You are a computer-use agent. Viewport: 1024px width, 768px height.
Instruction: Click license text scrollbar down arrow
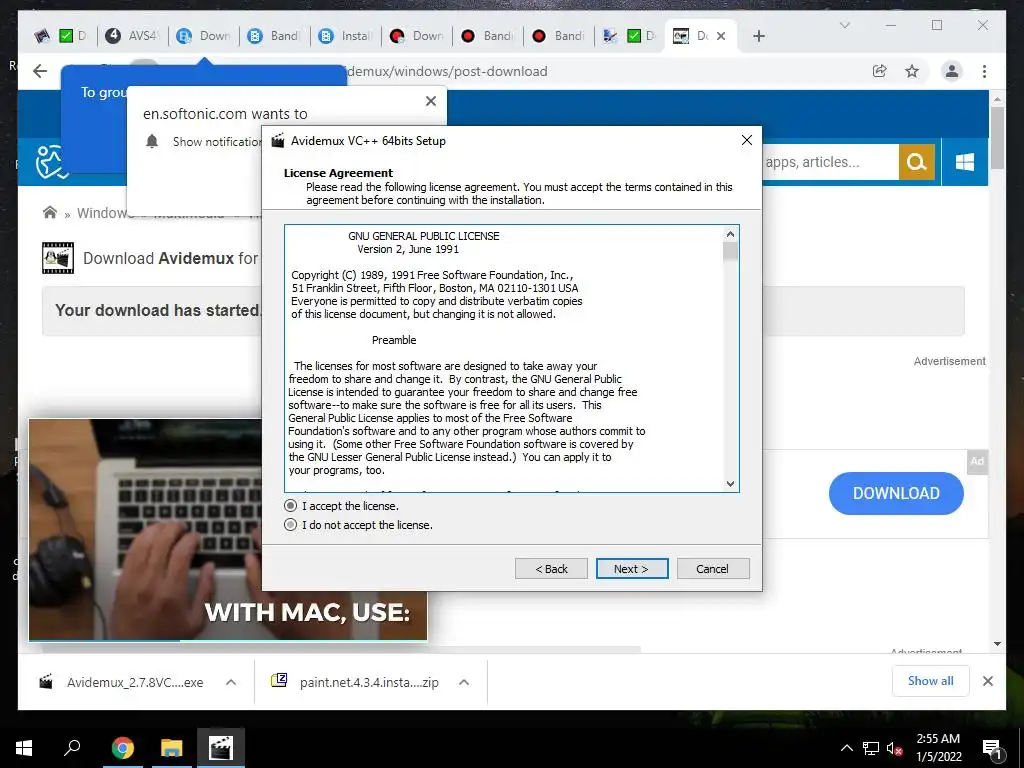pyautogui.click(x=730, y=483)
